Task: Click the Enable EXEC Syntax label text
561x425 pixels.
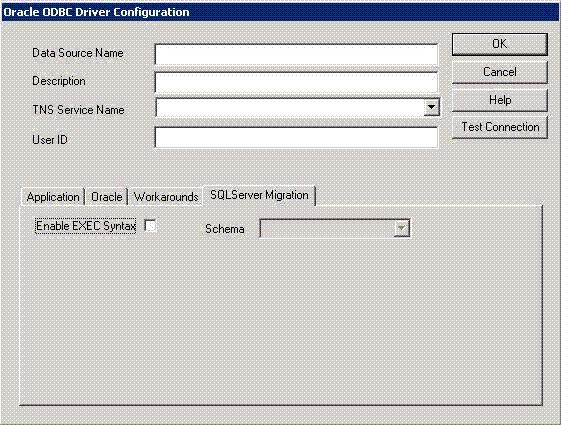Action: click(x=86, y=226)
